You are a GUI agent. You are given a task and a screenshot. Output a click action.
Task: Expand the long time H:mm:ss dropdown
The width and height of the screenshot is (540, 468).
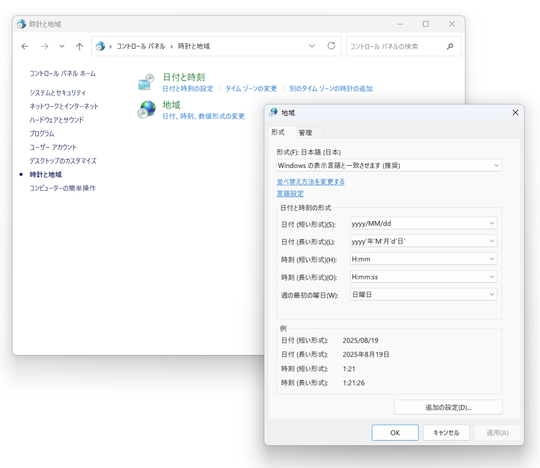point(423,277)
